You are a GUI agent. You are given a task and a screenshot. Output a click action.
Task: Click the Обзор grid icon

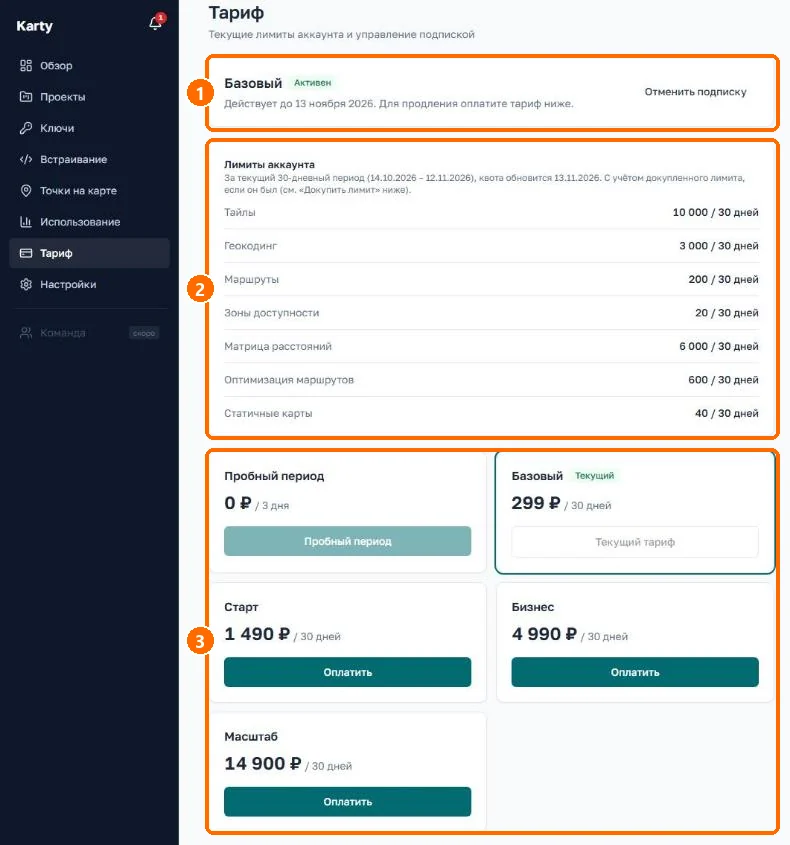26,66
